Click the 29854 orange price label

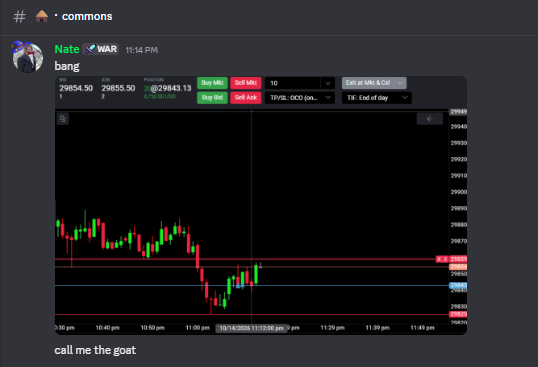pos(458,267)
